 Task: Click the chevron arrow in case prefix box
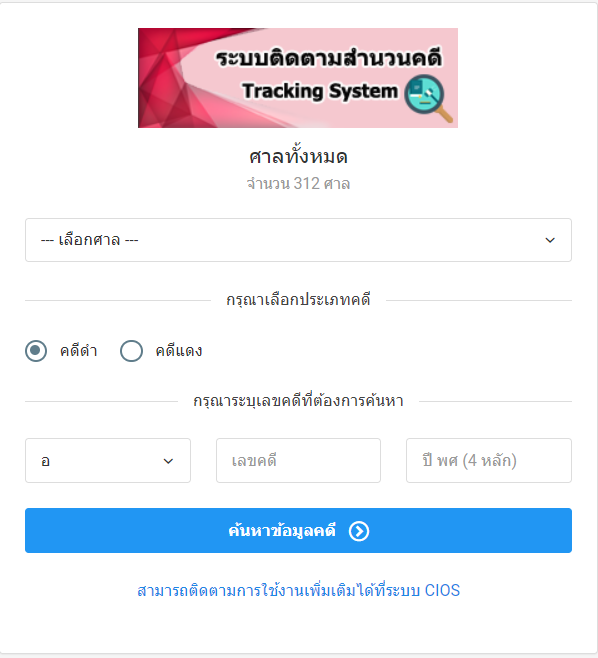click(168, 461)
